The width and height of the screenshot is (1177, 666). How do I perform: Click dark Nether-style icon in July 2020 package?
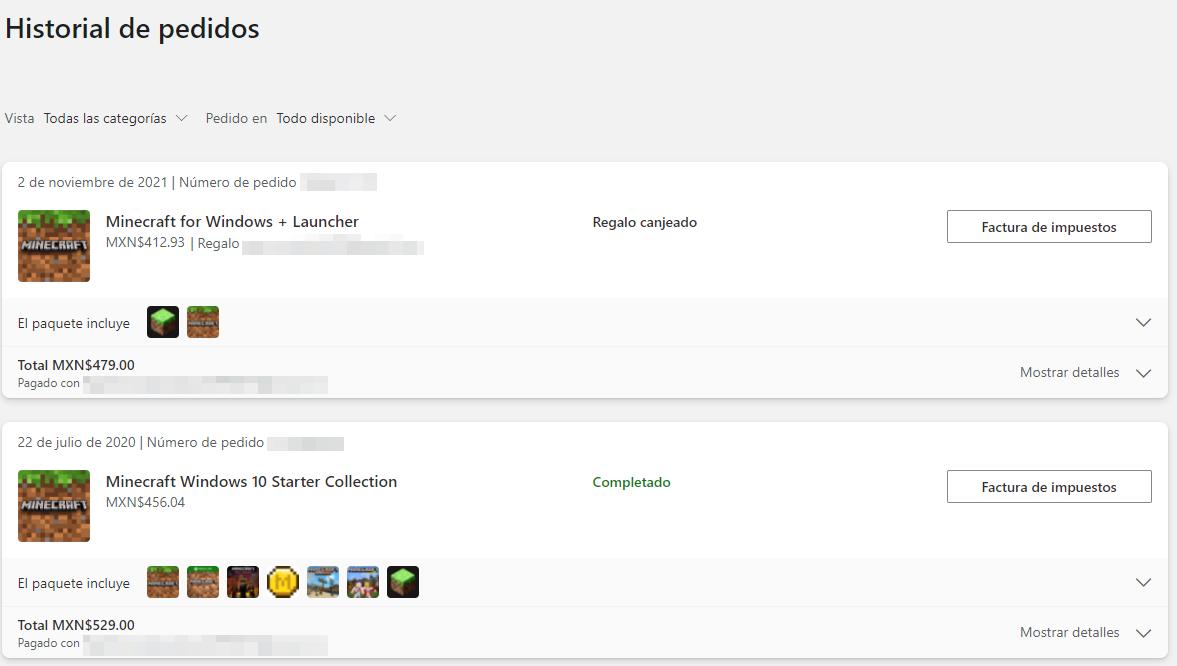point(243,582)
